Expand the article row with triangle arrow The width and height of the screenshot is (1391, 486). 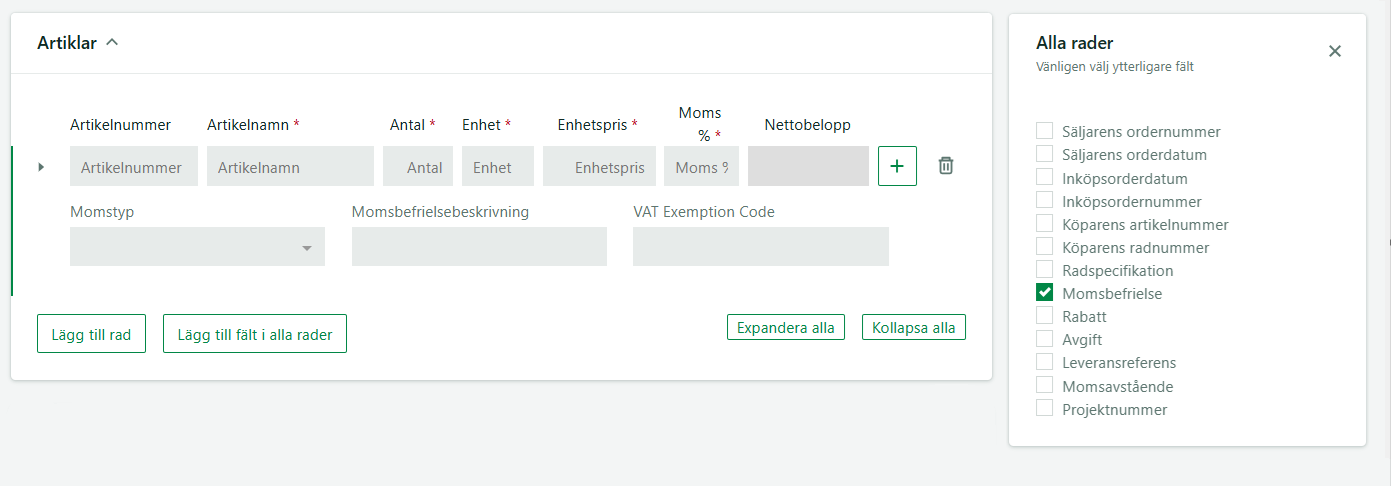pos(41,167)
